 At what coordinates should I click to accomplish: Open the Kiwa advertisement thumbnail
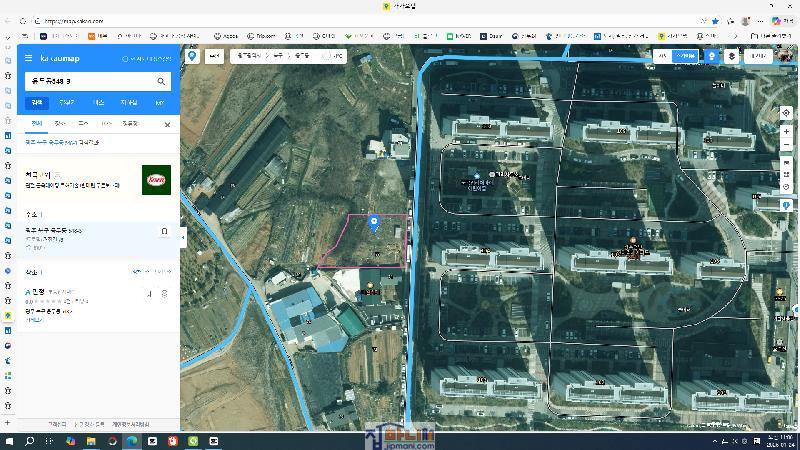pos(156,180)
